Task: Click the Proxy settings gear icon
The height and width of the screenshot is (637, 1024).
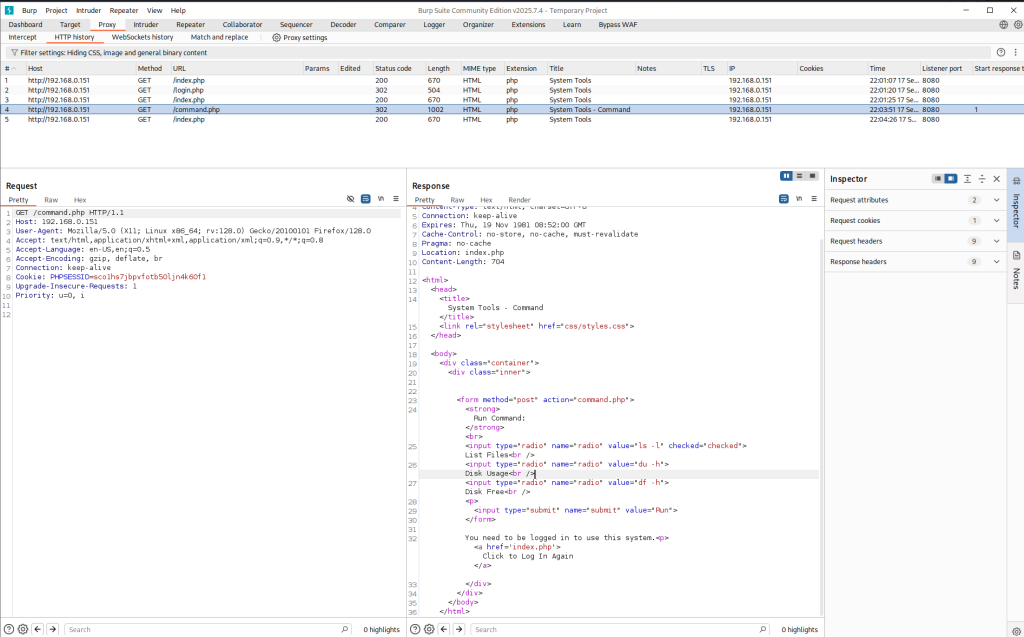Action: coord(277,37)
